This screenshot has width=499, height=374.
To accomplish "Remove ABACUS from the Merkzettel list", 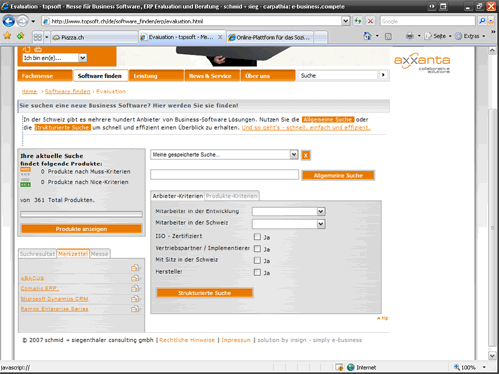I will 135,278.
